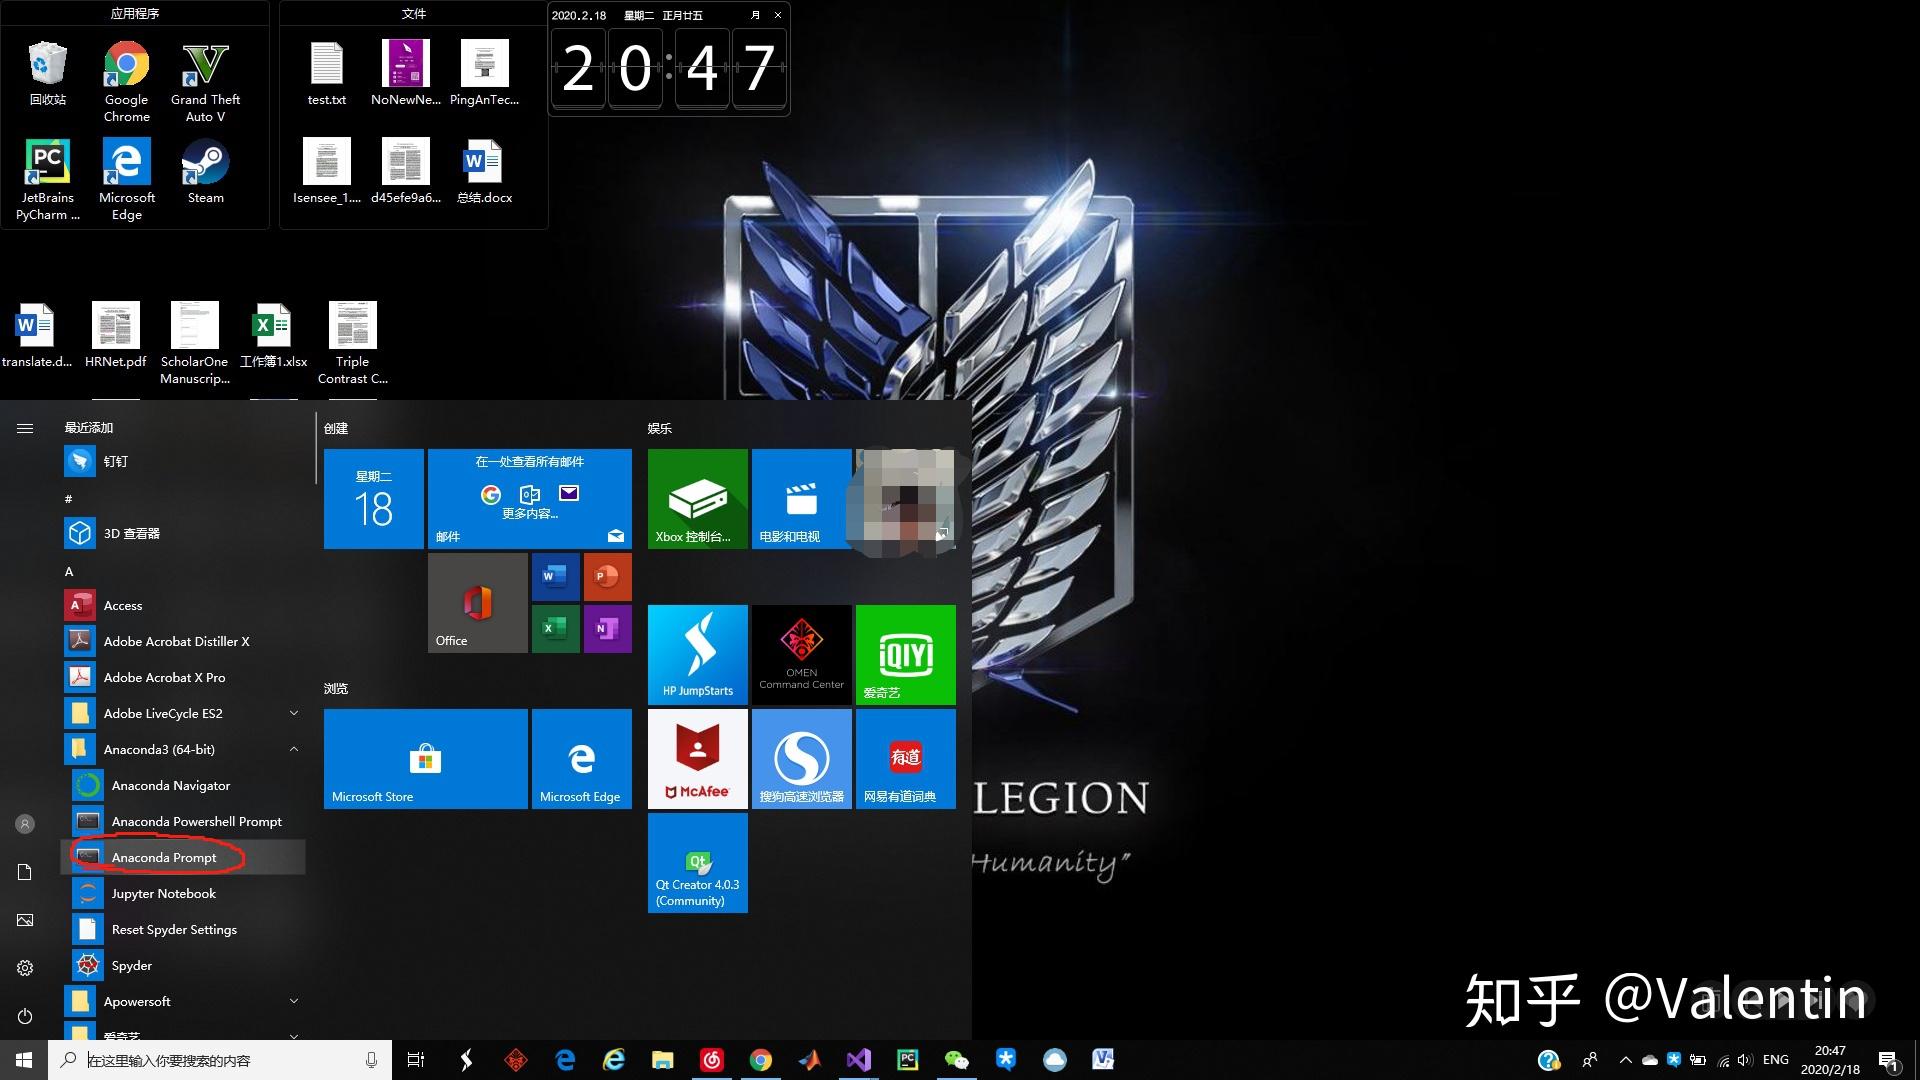Image resolution: width=1920 pixels, height=1080 pixels.
Task: Open the 邮件 mail tile
Action: point(530,499)
